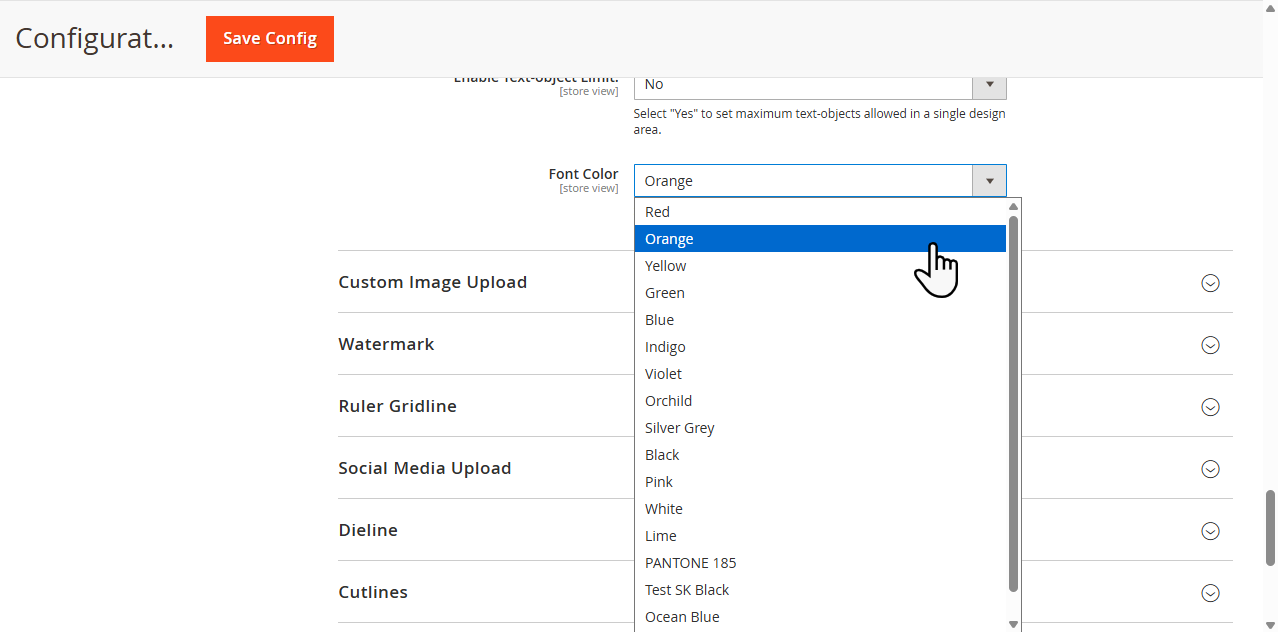Click the Watermark section chevron icon

coord(1210,345)
